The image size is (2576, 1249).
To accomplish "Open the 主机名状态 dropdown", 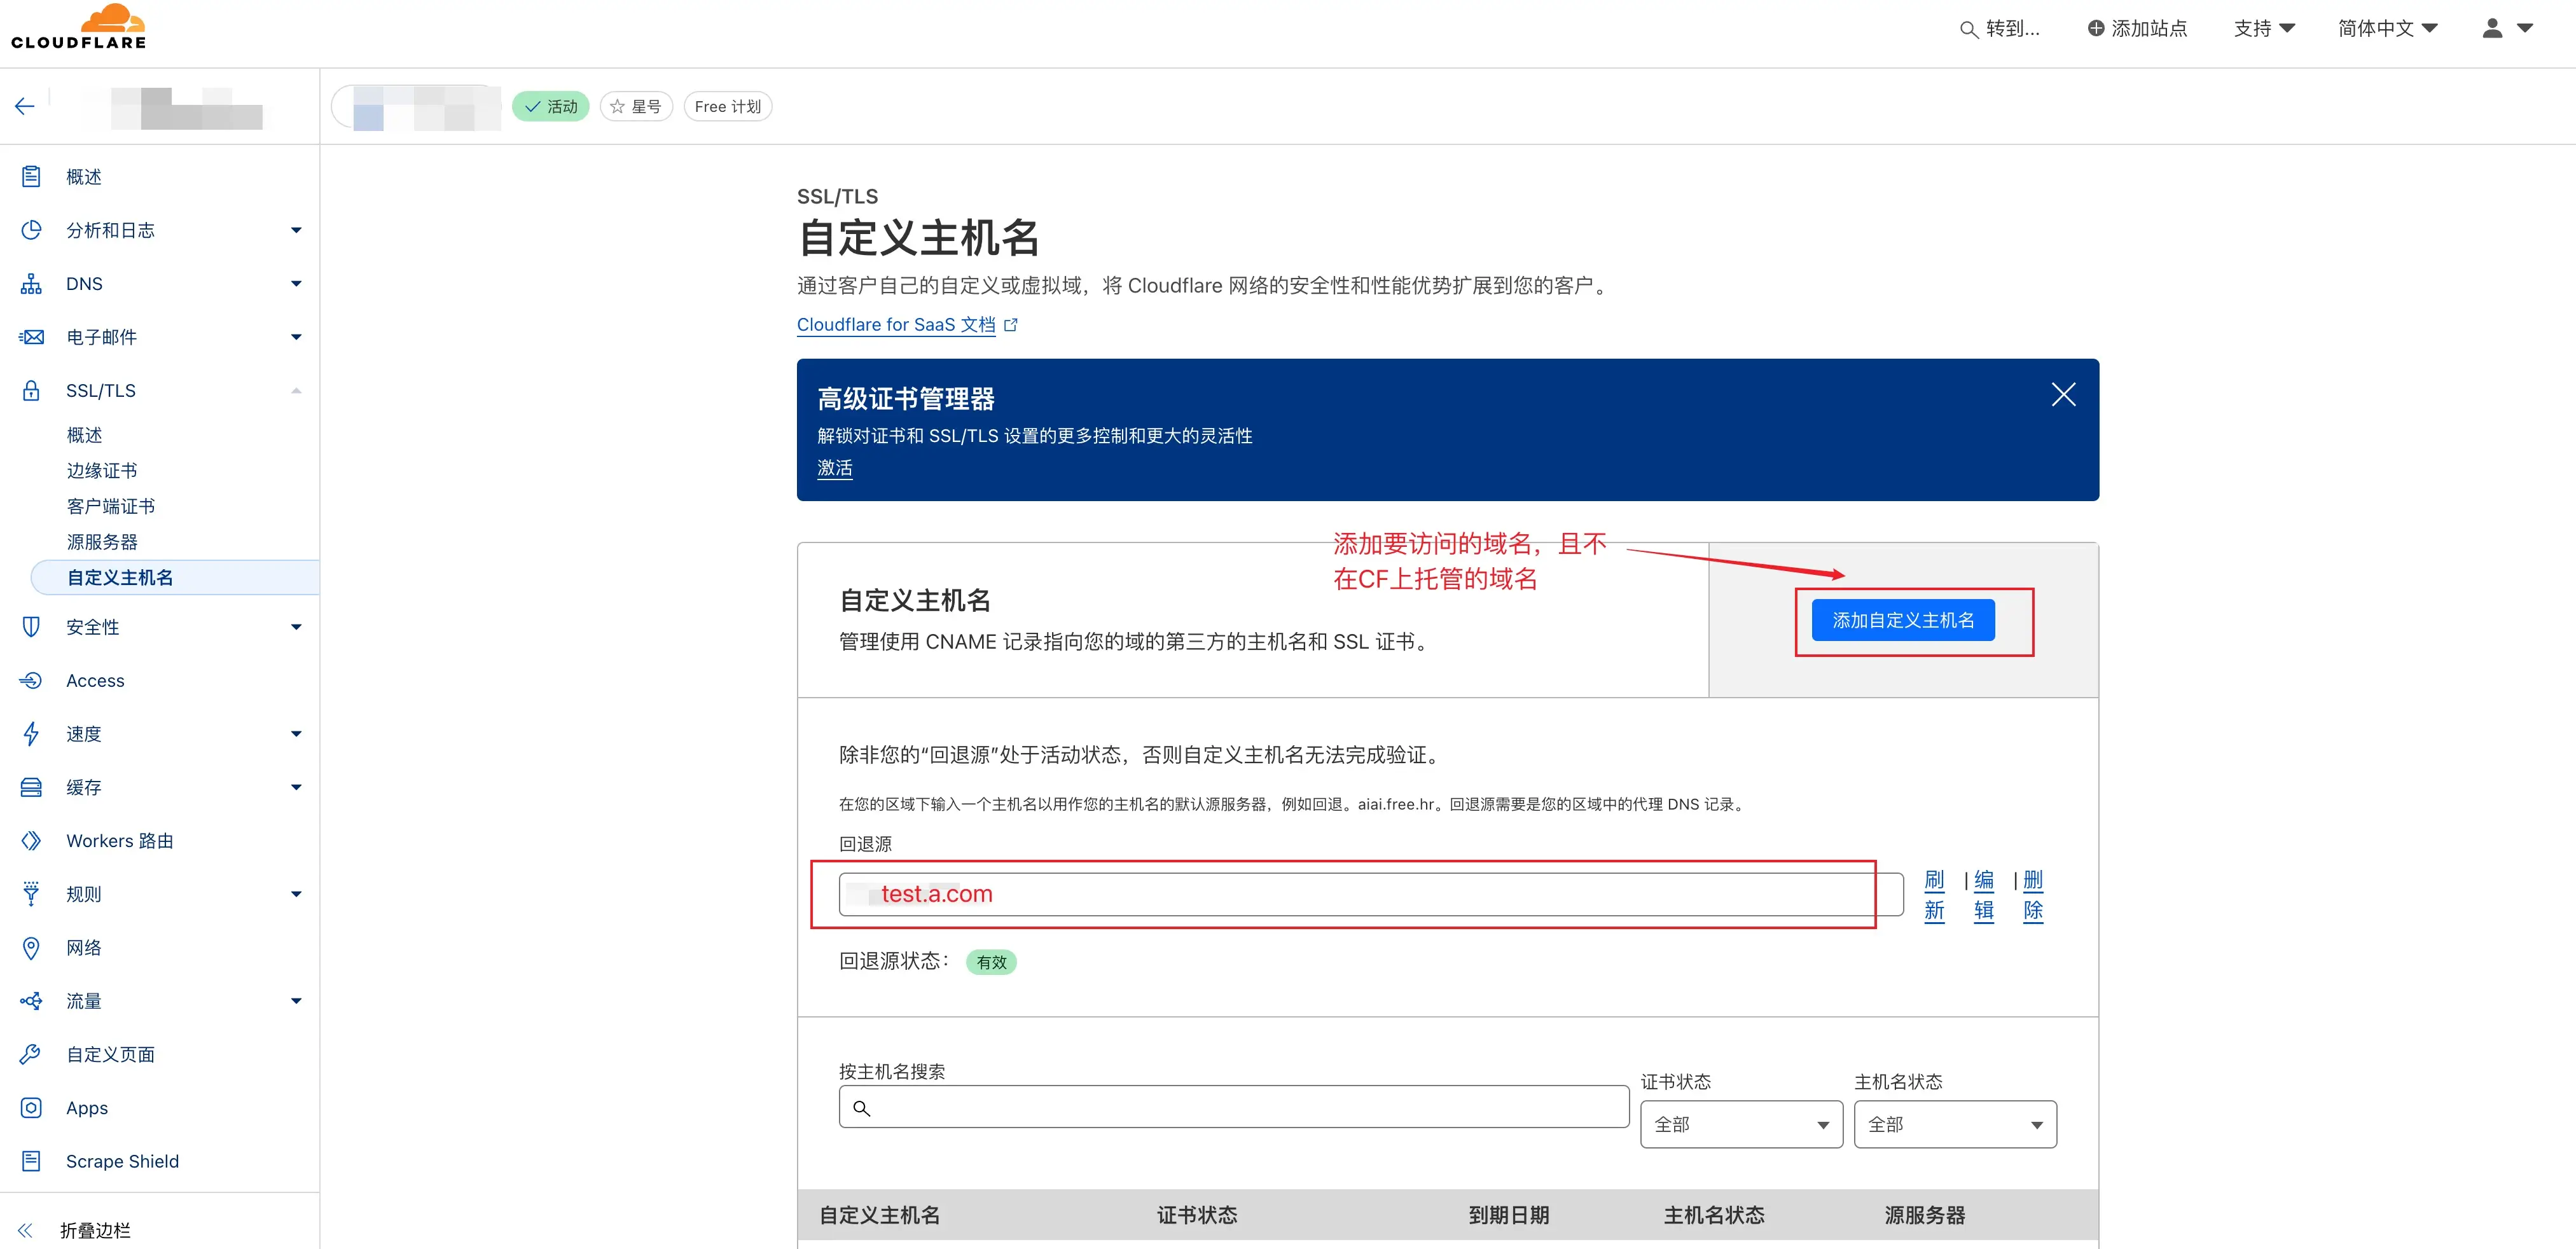I will click(1955, 1125).
